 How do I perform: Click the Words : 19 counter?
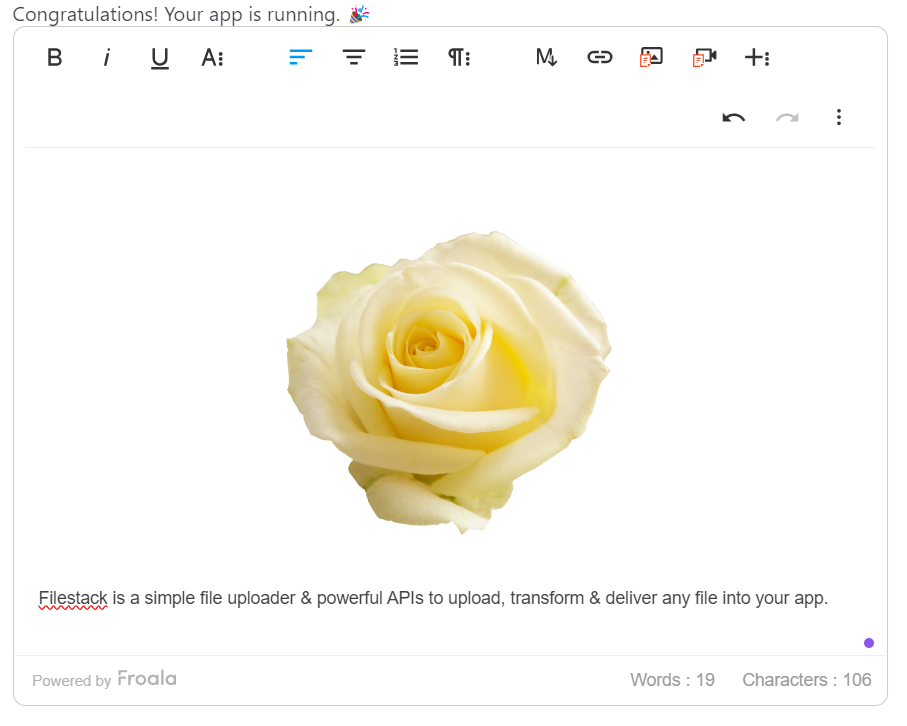click(x=672, y=680)
